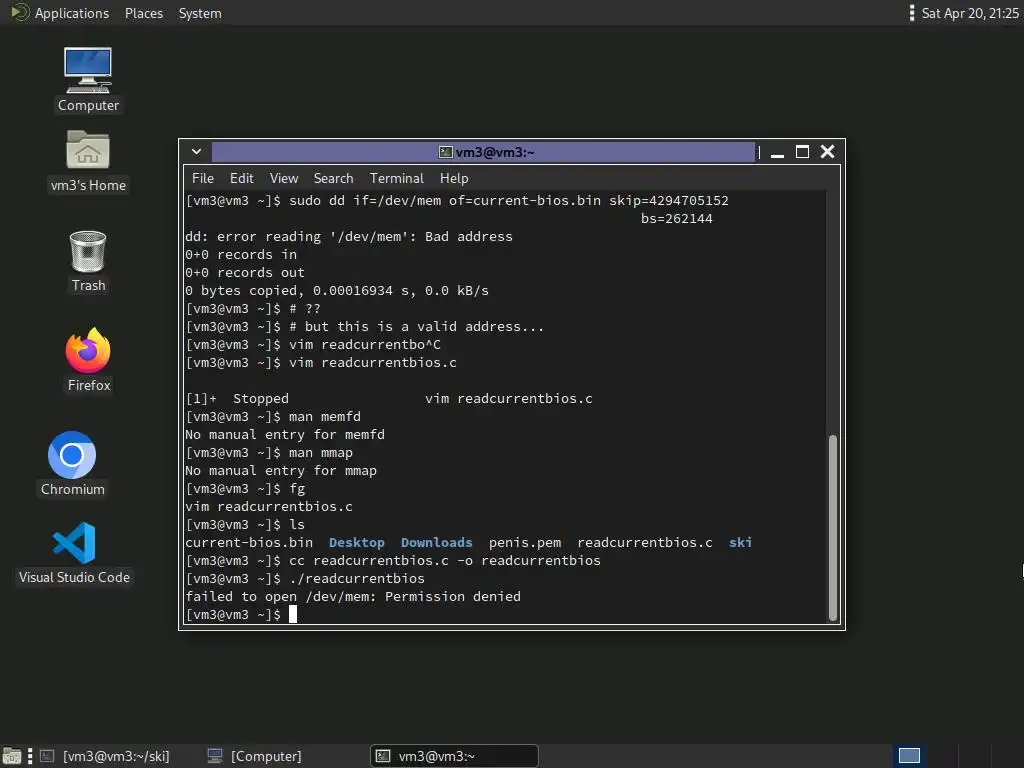
Task: Open the terminal Help menu
Action: coord(454,178)
